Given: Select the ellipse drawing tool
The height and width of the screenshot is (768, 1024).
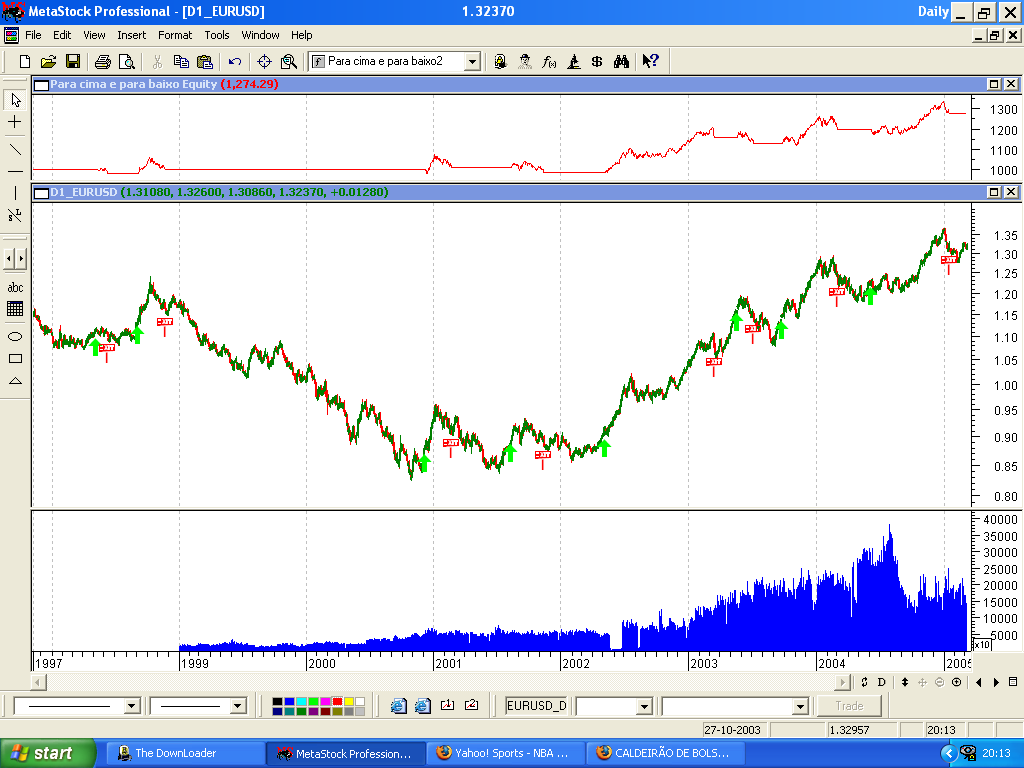Looking at the screenshot, I should click(14, 338).
